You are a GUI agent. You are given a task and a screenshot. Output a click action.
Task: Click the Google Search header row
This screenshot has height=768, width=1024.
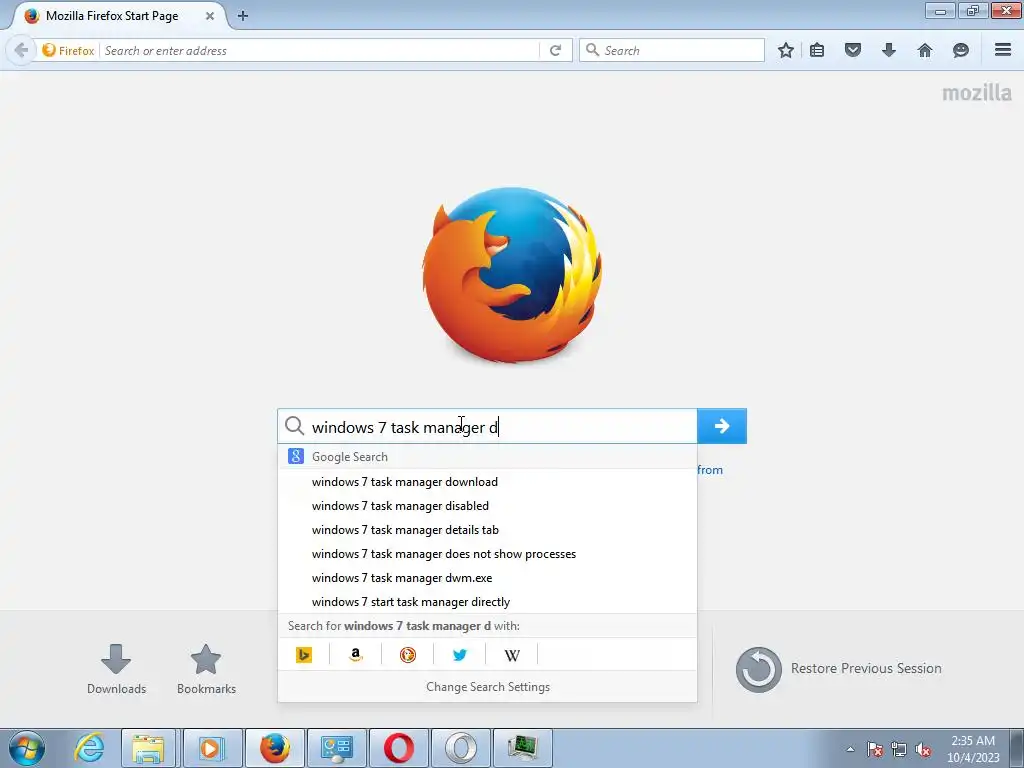point(487,456)
